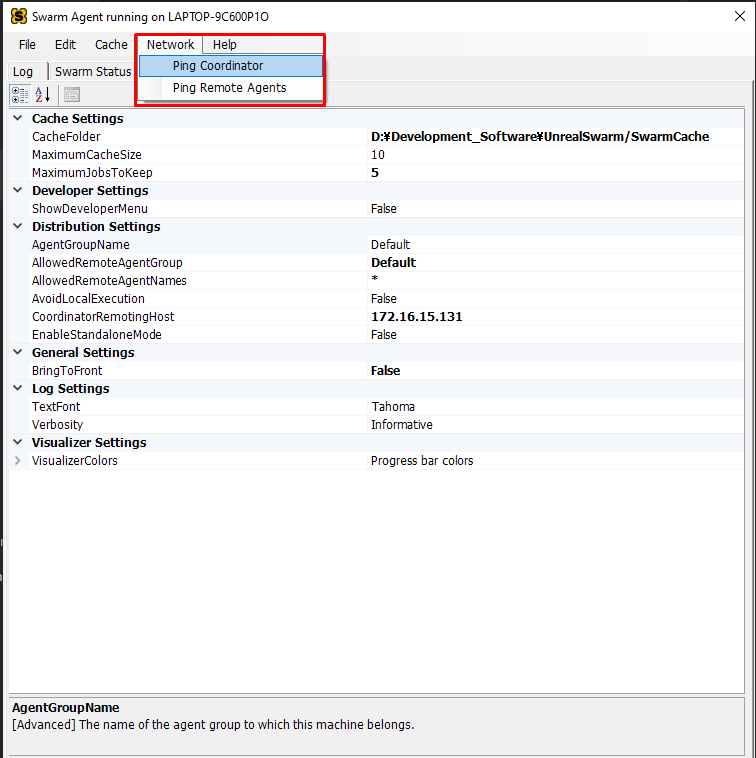Click the Swarm Agent title bar icon
Viewport: 756px width, 758px height.
pyautogui.click(x=18, y=17)
